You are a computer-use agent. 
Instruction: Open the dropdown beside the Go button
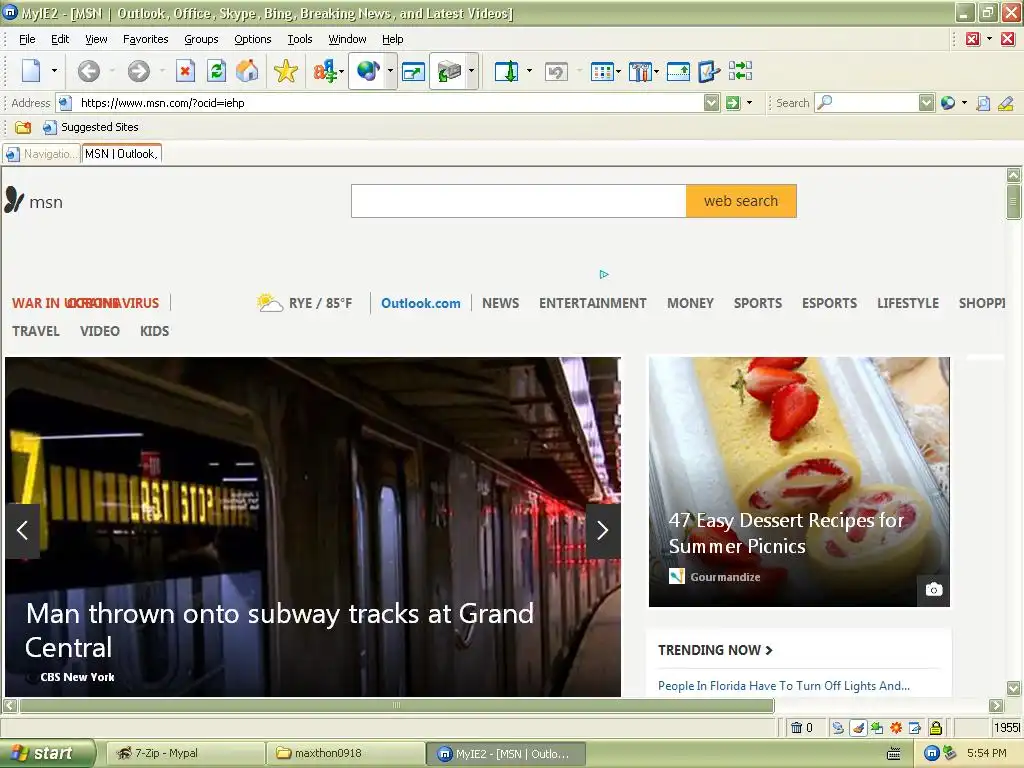click(x=749, y=103)
